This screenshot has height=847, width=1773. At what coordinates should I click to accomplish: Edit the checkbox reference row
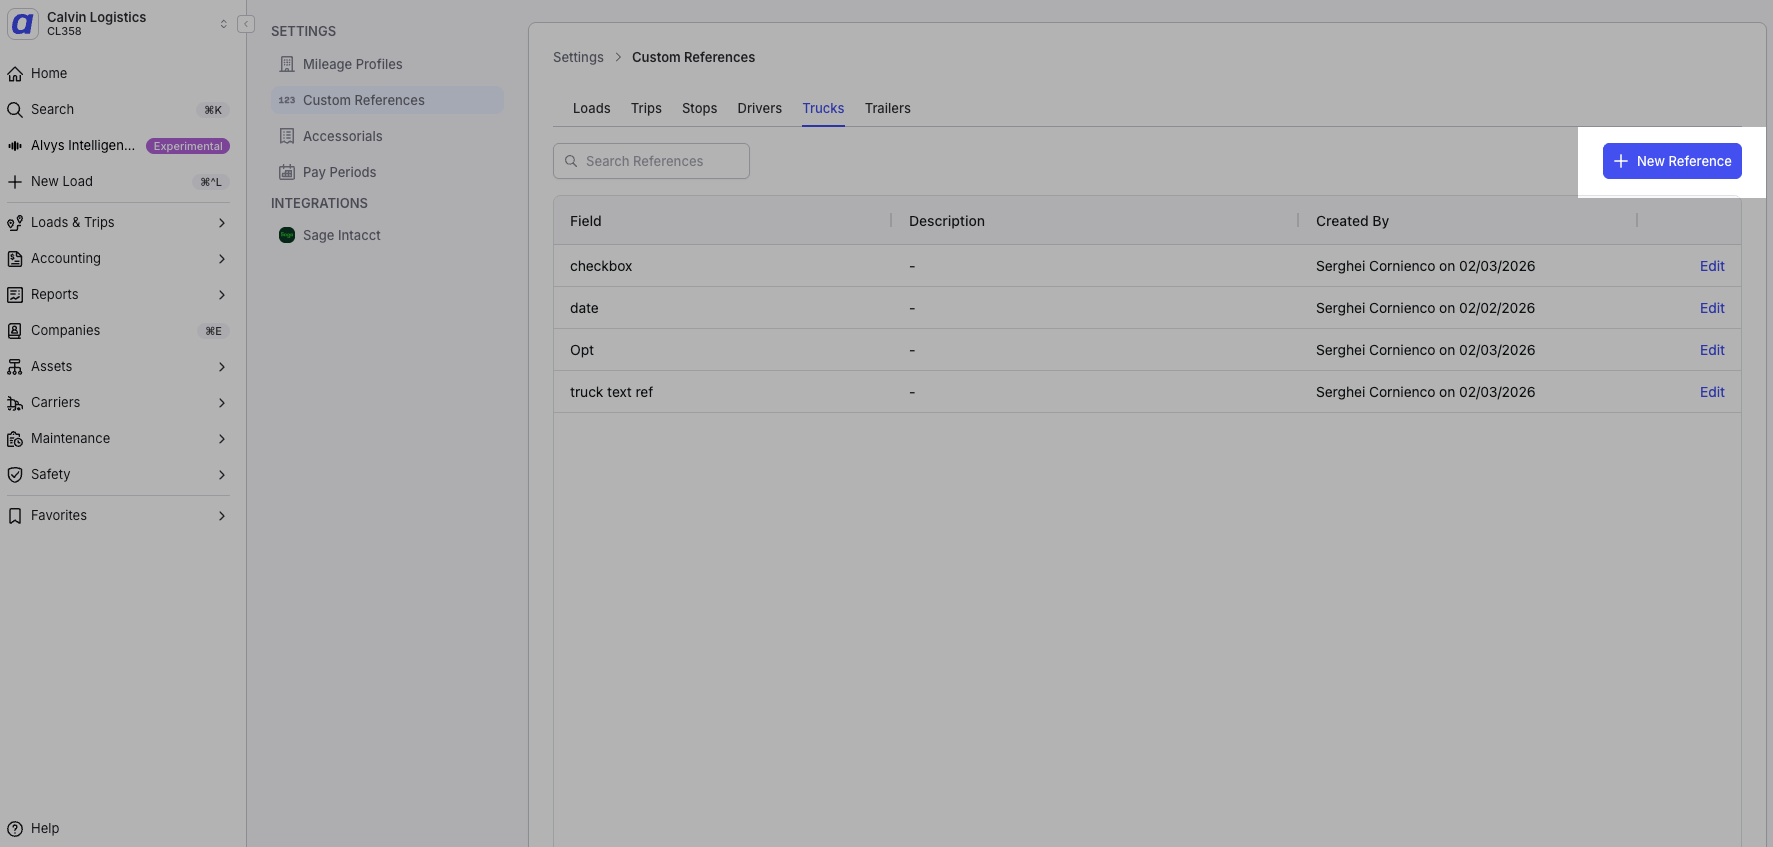pos(1712,266)
